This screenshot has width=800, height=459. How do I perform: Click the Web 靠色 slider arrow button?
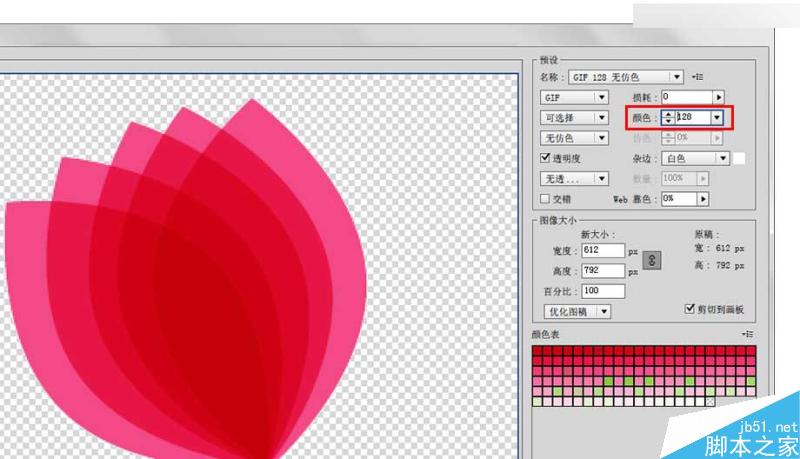click(x=704, y=199)
